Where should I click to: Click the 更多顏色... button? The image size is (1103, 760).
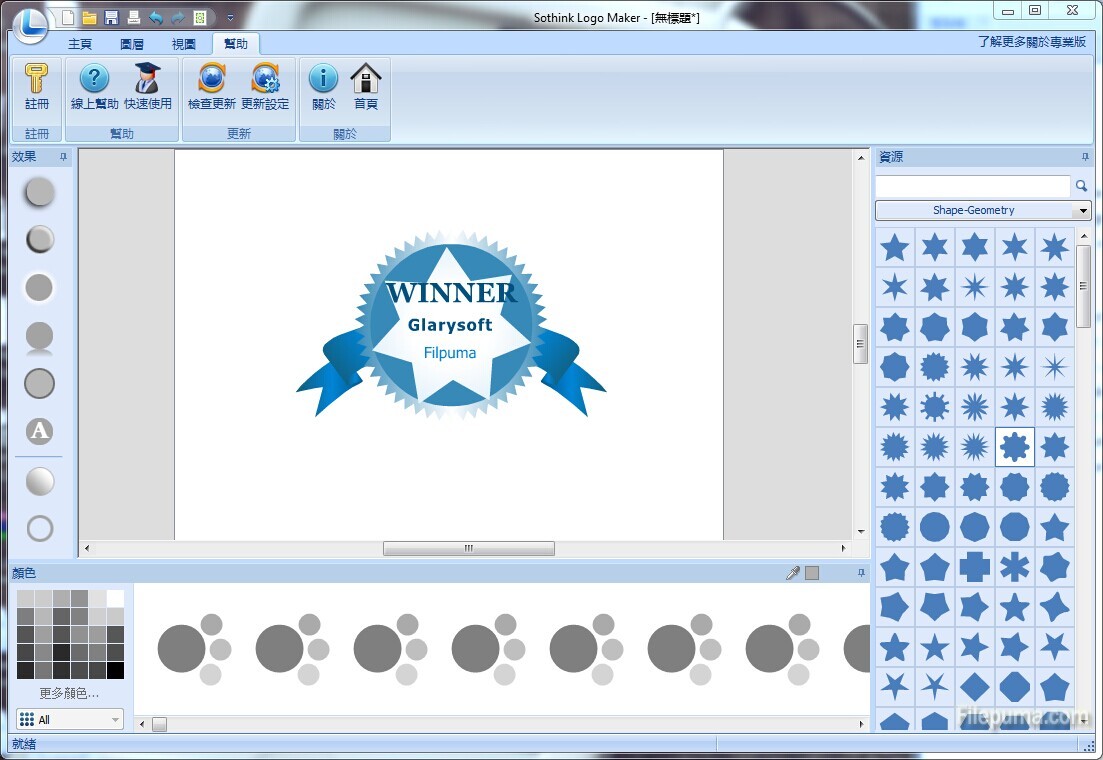(70, 693)
